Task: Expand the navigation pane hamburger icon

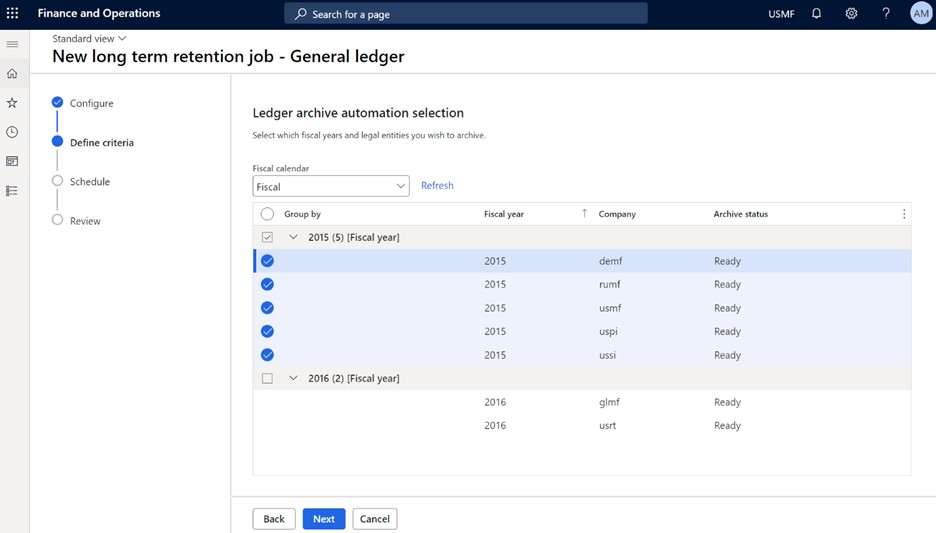Action: click(12, 44)
